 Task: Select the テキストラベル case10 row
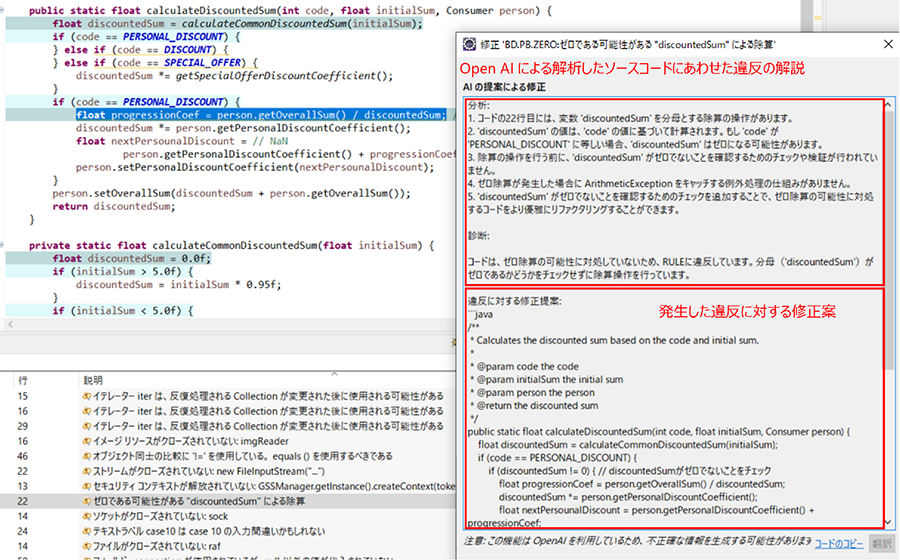(228, 531)
